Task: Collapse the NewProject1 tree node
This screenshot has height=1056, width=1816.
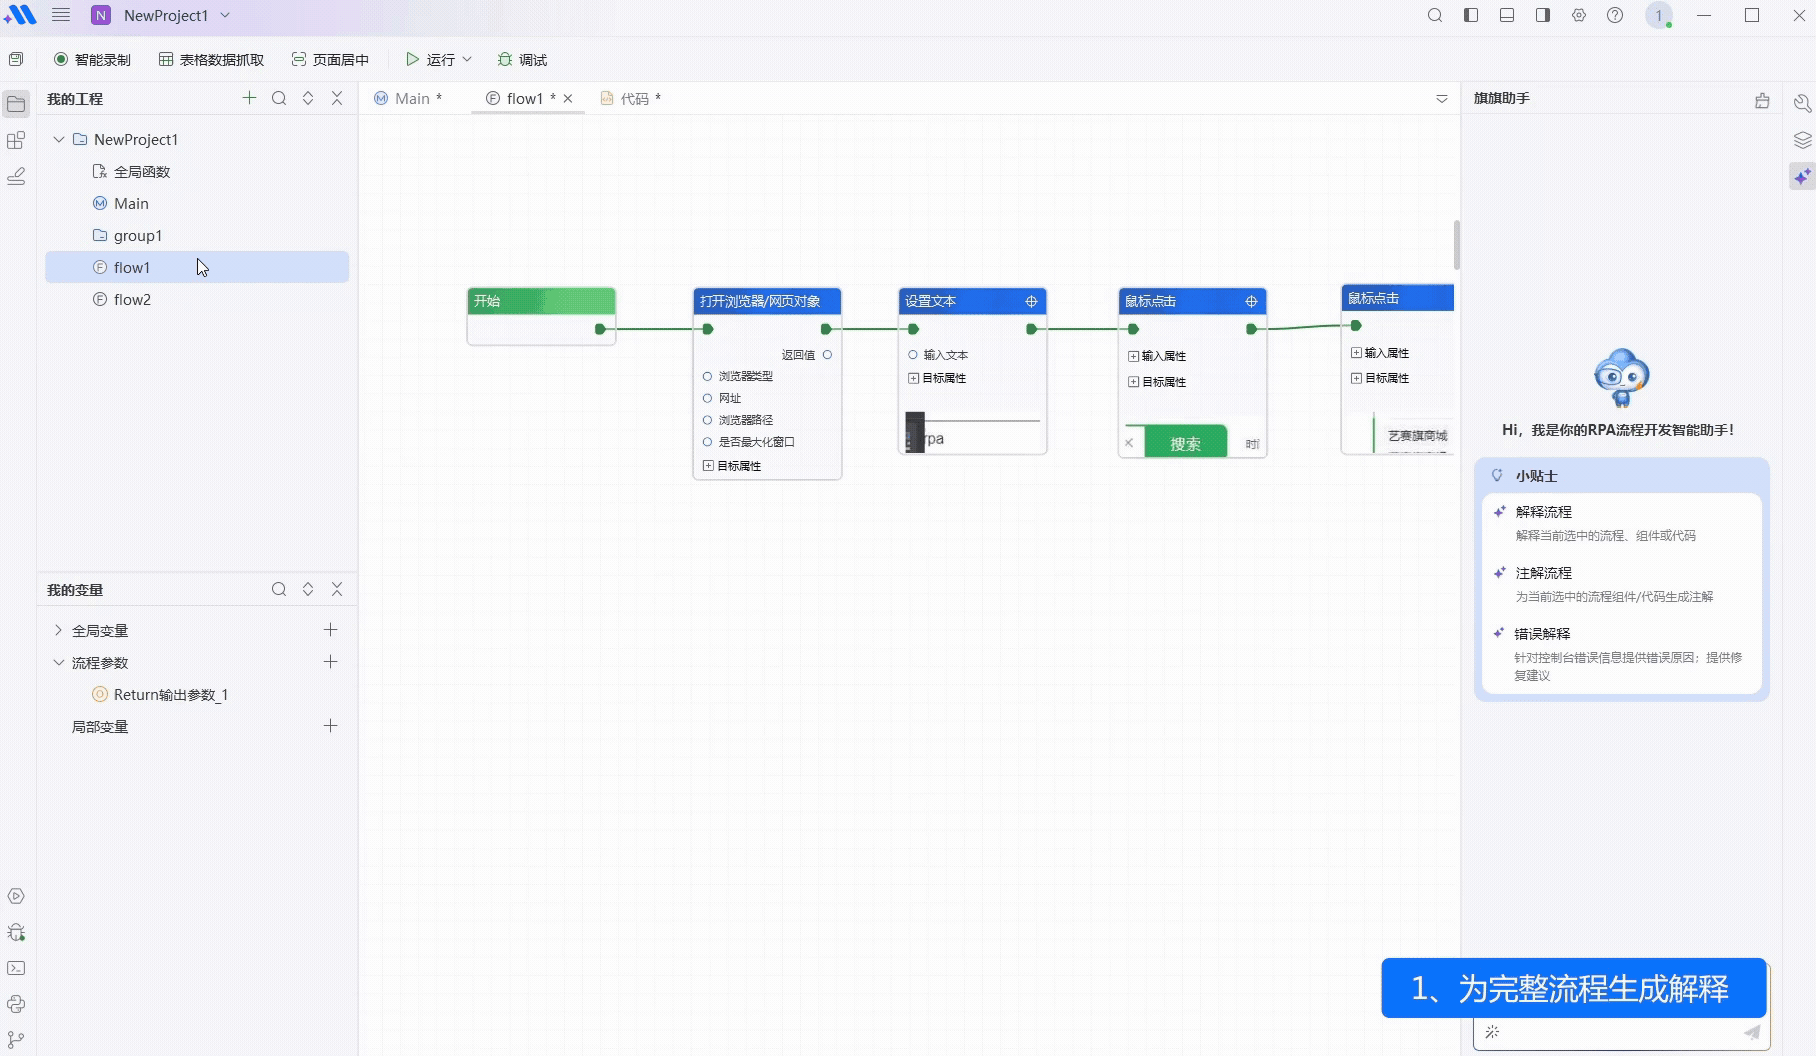Action: coord(59,140)
